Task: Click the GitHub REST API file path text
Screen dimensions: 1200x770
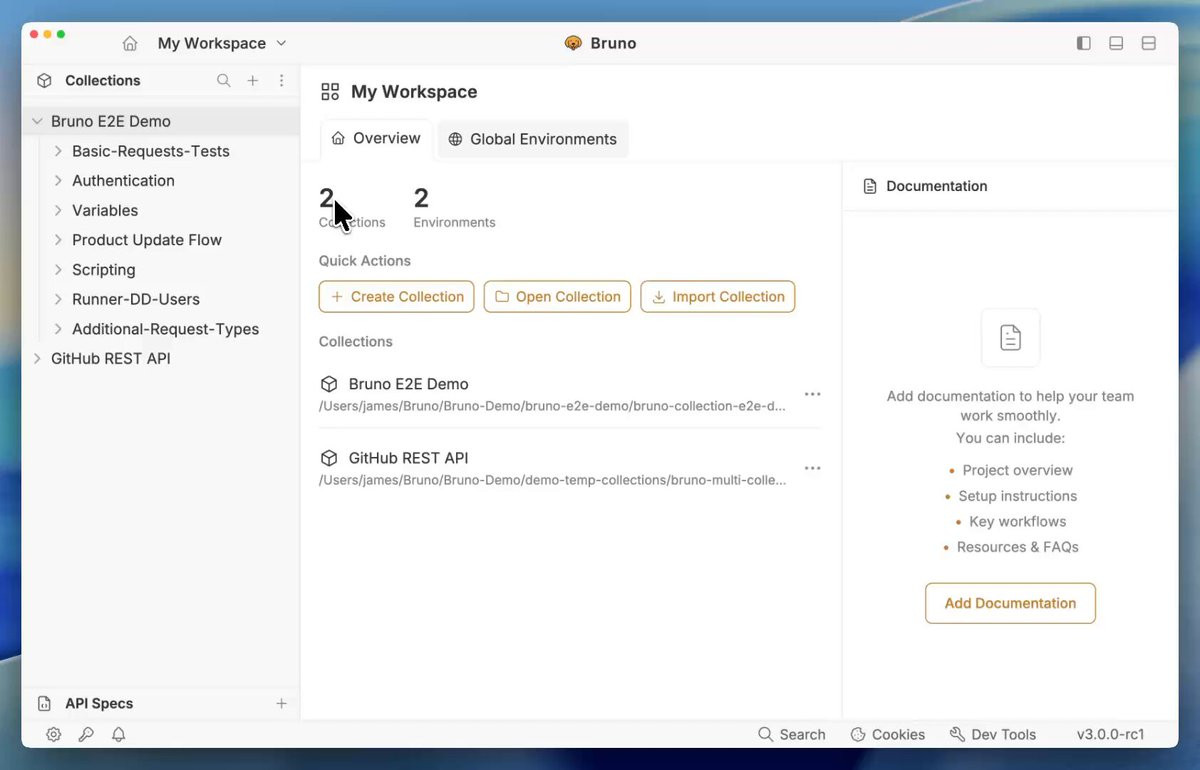Action: click(552, 480)
